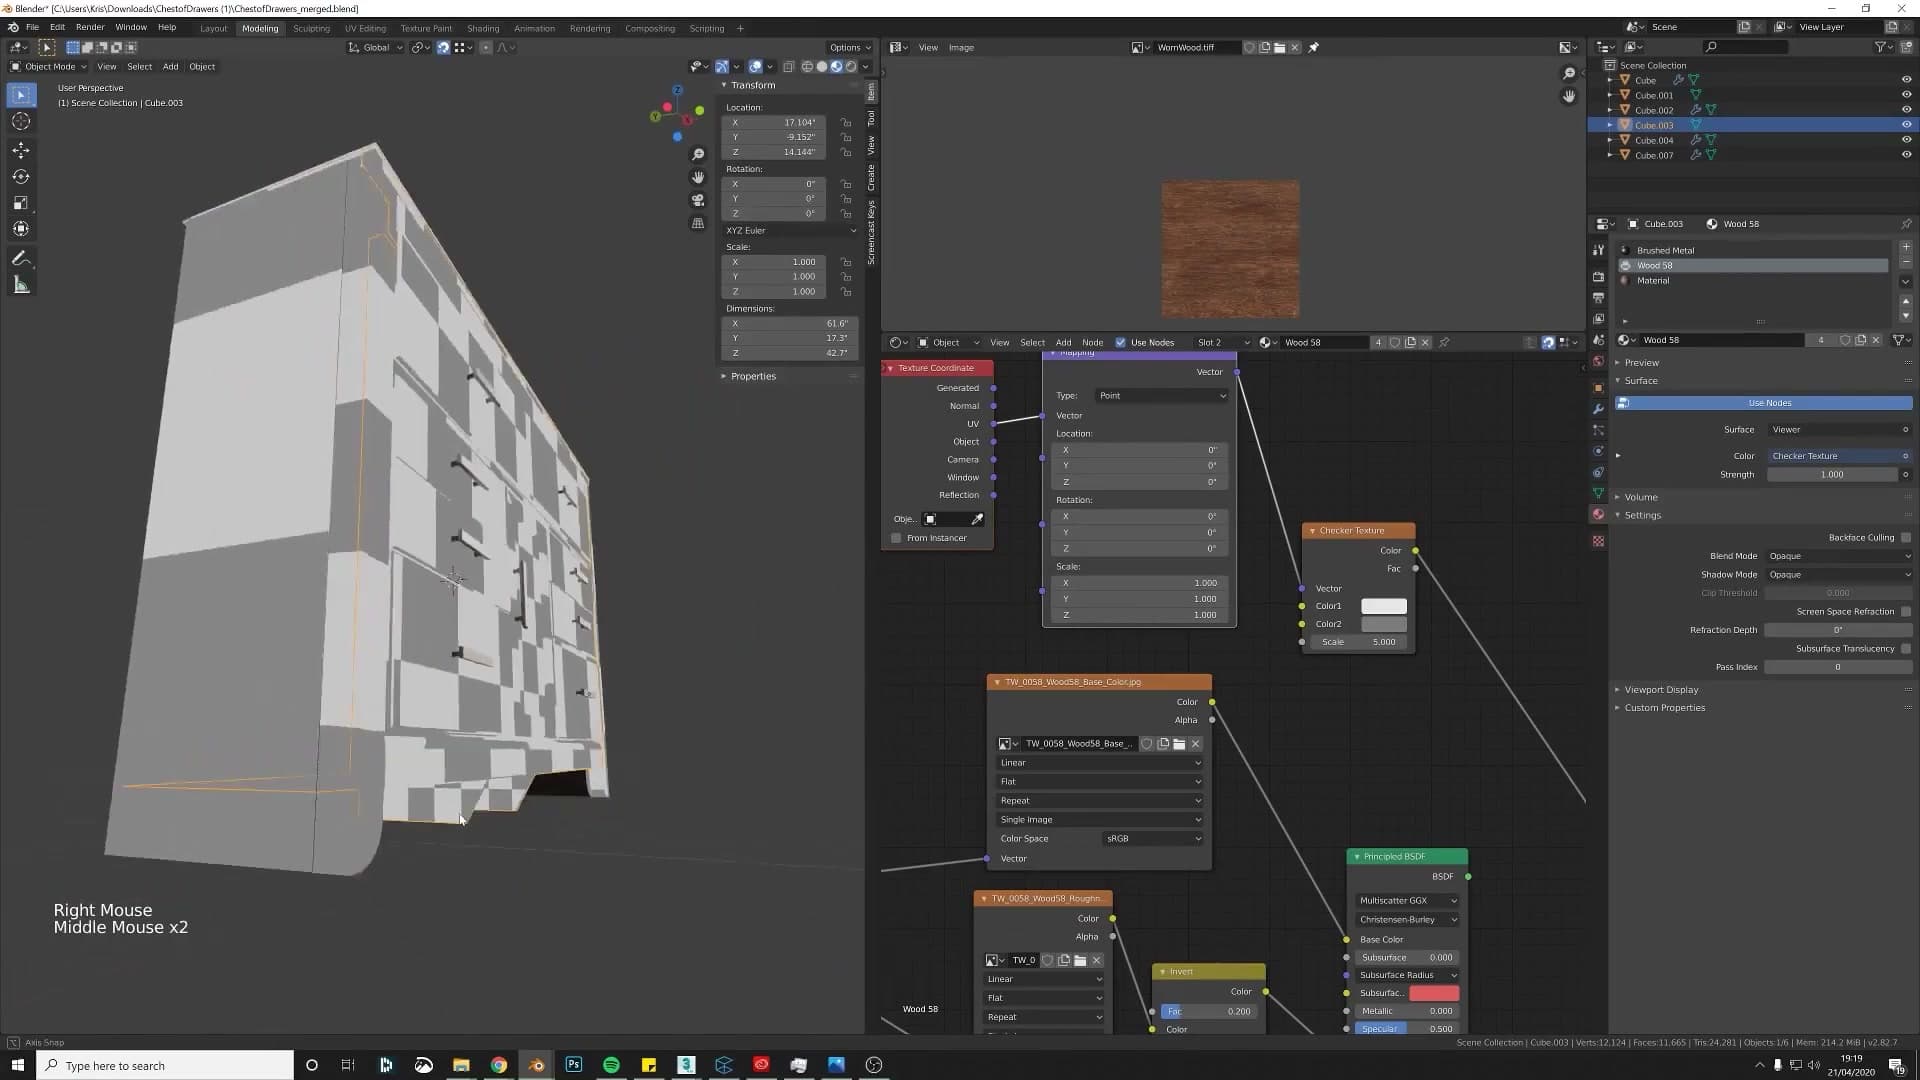
Task: Open the Blend Mode dropdown
Action: pos(1838,556)
